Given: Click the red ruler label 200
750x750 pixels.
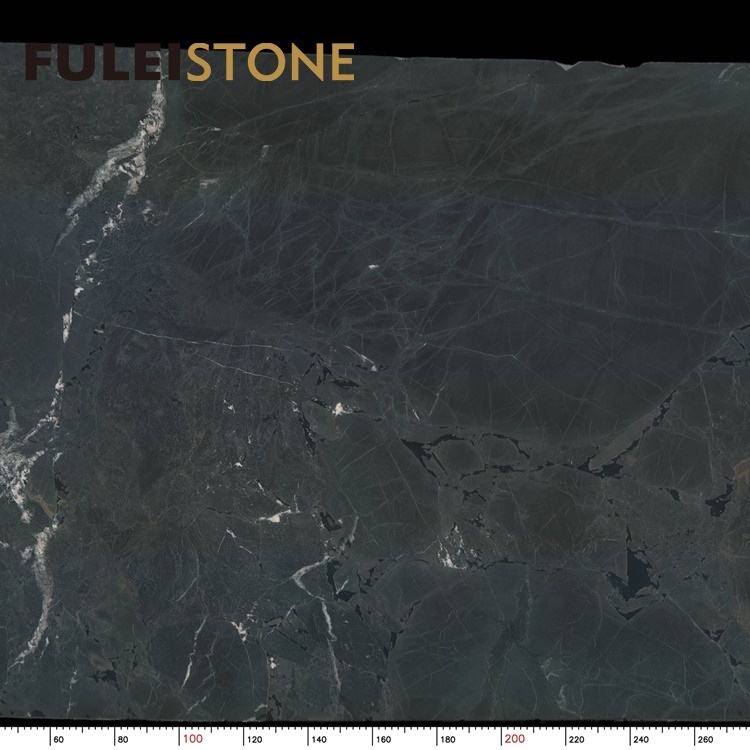Looking at the screenshot, I should pos(515,739).
